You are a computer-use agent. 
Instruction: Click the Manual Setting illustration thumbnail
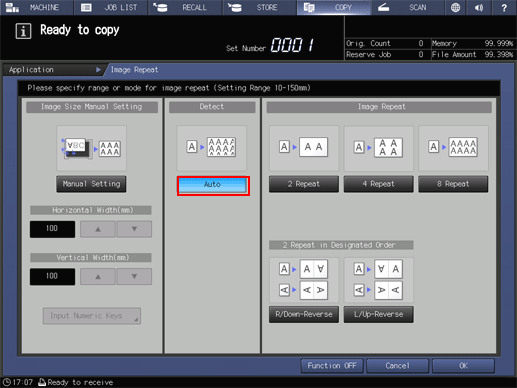pyautogui.click(x=91, y=148)
